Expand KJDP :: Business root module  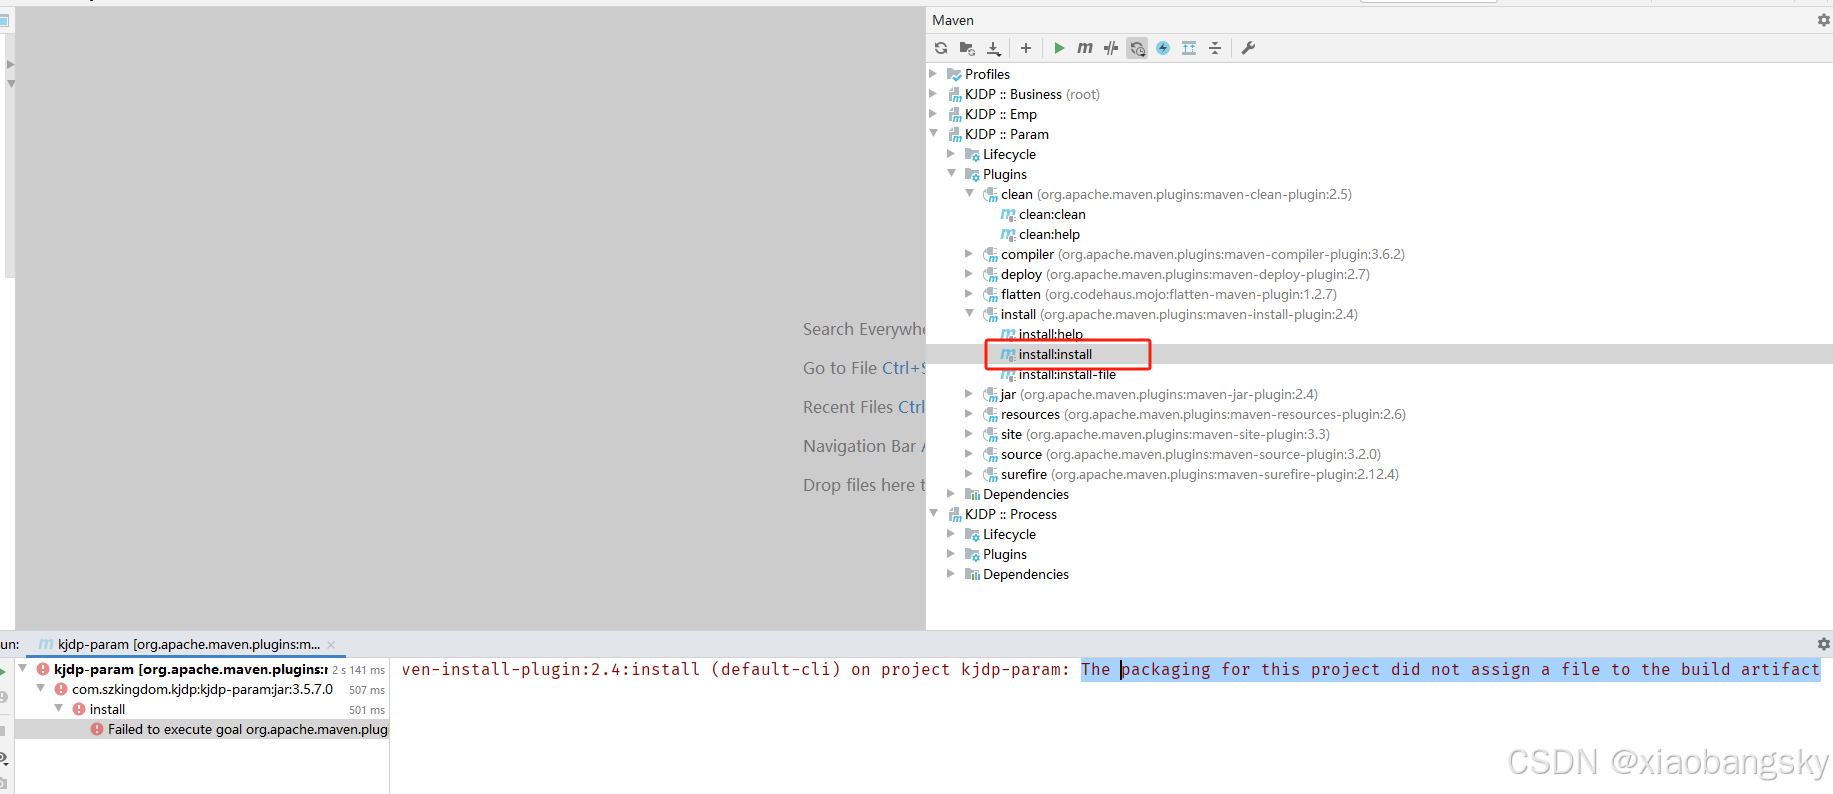(x=933, y=94)
